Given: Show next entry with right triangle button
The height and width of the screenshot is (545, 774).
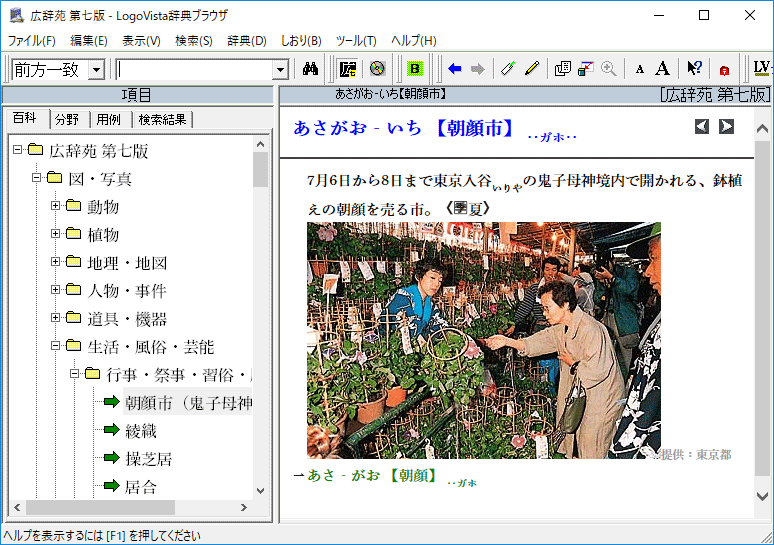Looking at the screenshot, I should click(726, 127).
